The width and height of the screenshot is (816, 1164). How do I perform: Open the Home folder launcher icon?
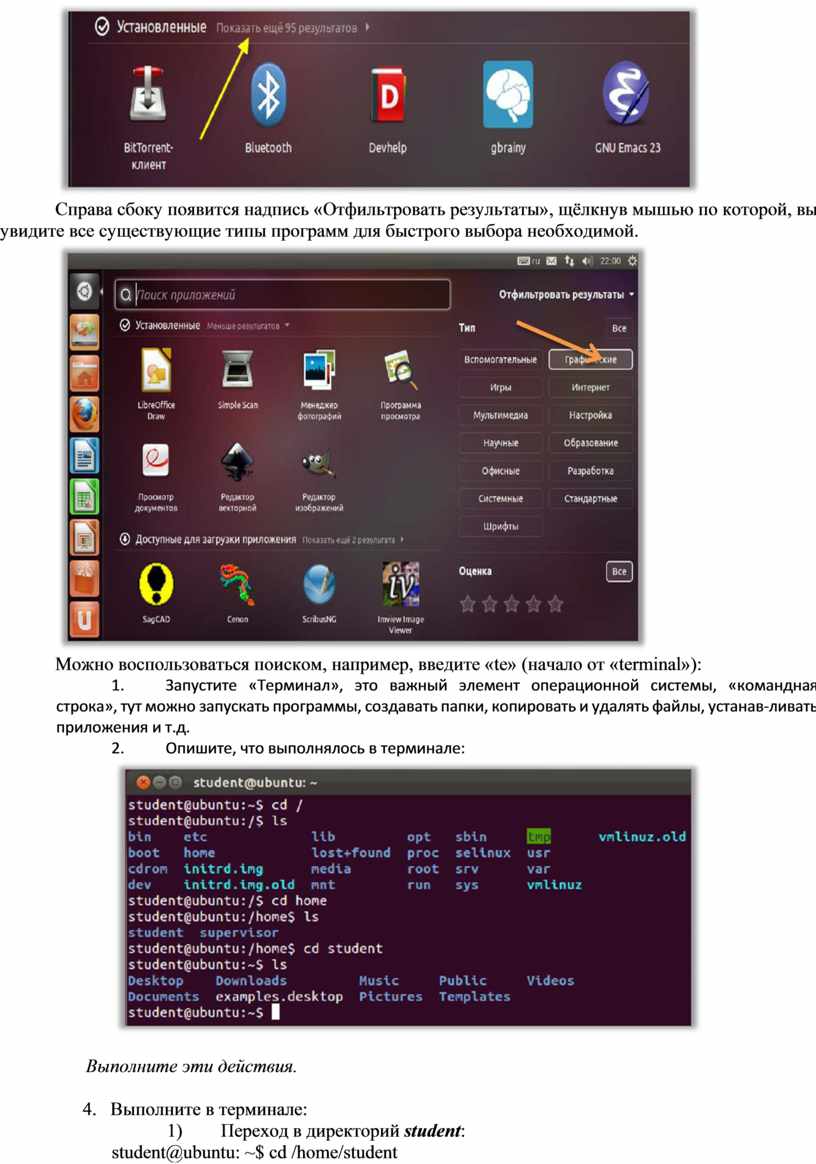(x=85, y=373)
